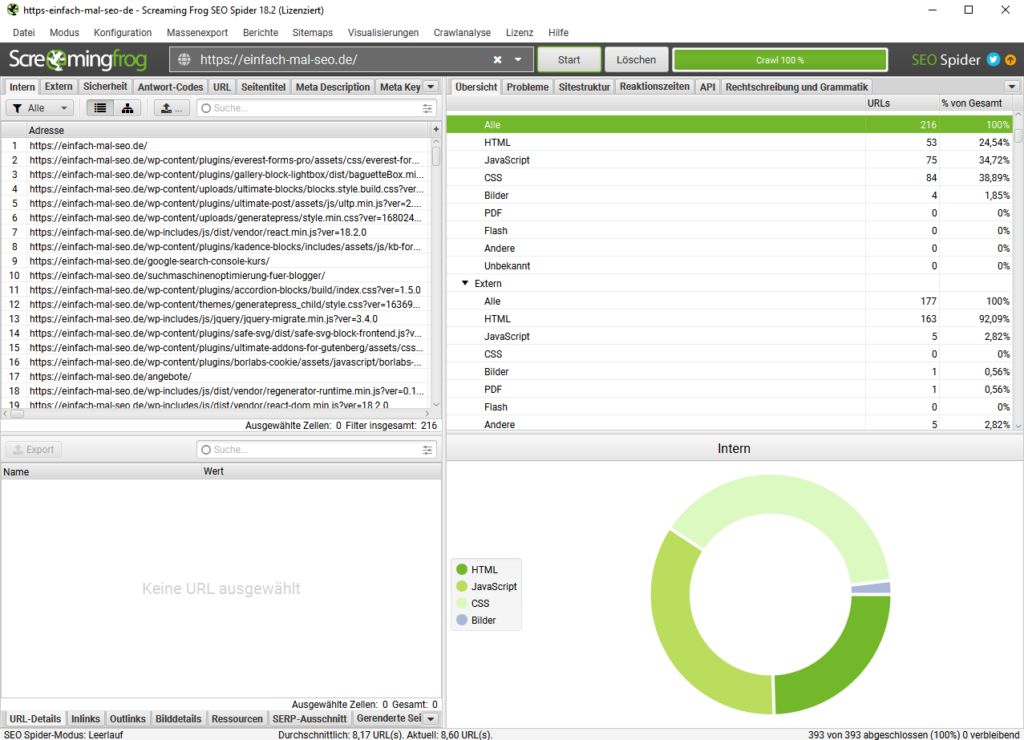Screen dimensions: 1024x740
Task: Open the Crawlanalyse menu
Action: [x=462, y=33]
